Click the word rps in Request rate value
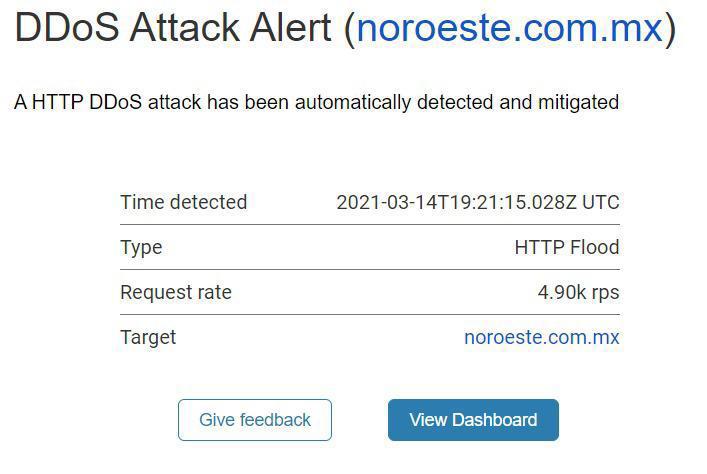 605,294
